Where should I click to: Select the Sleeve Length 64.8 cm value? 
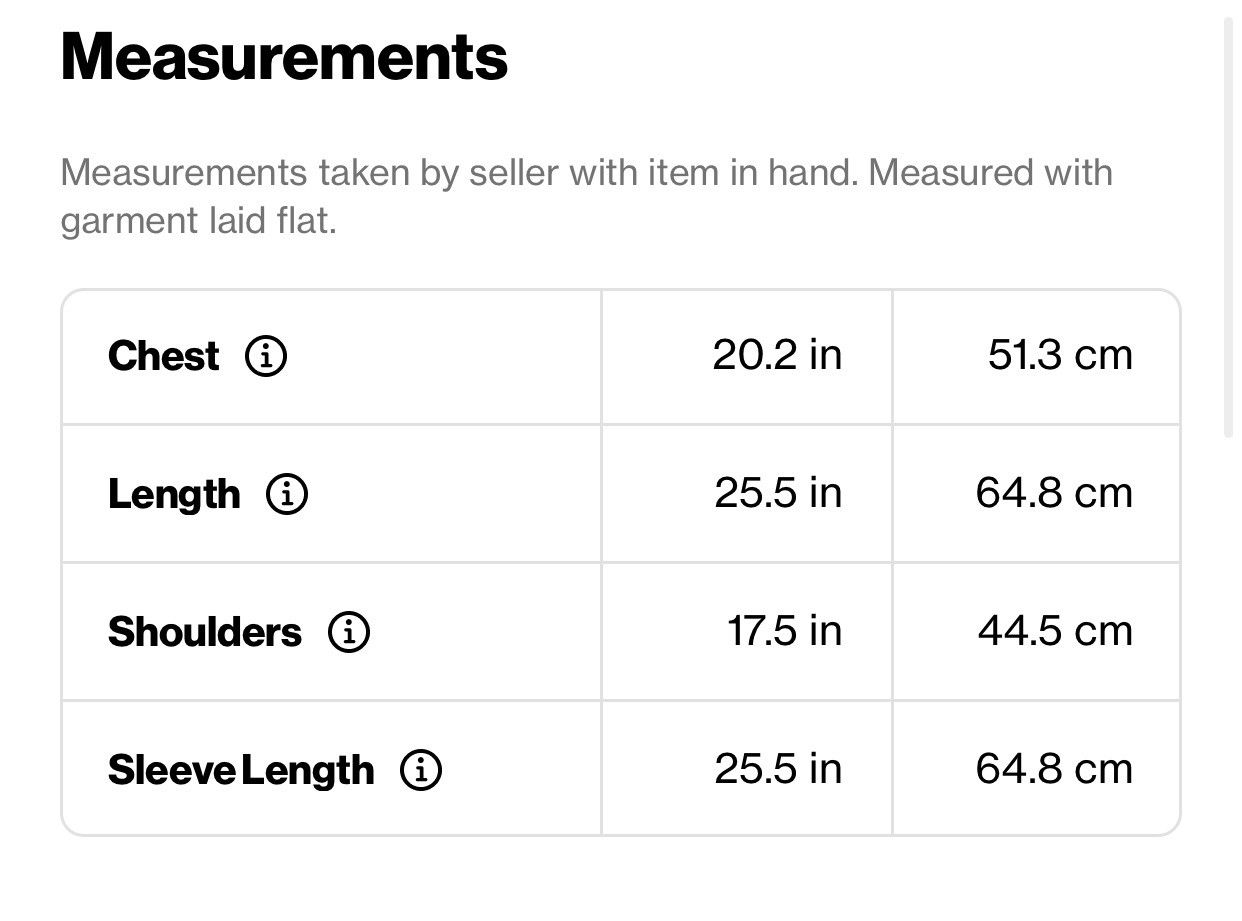click(x=1054, y=769)
